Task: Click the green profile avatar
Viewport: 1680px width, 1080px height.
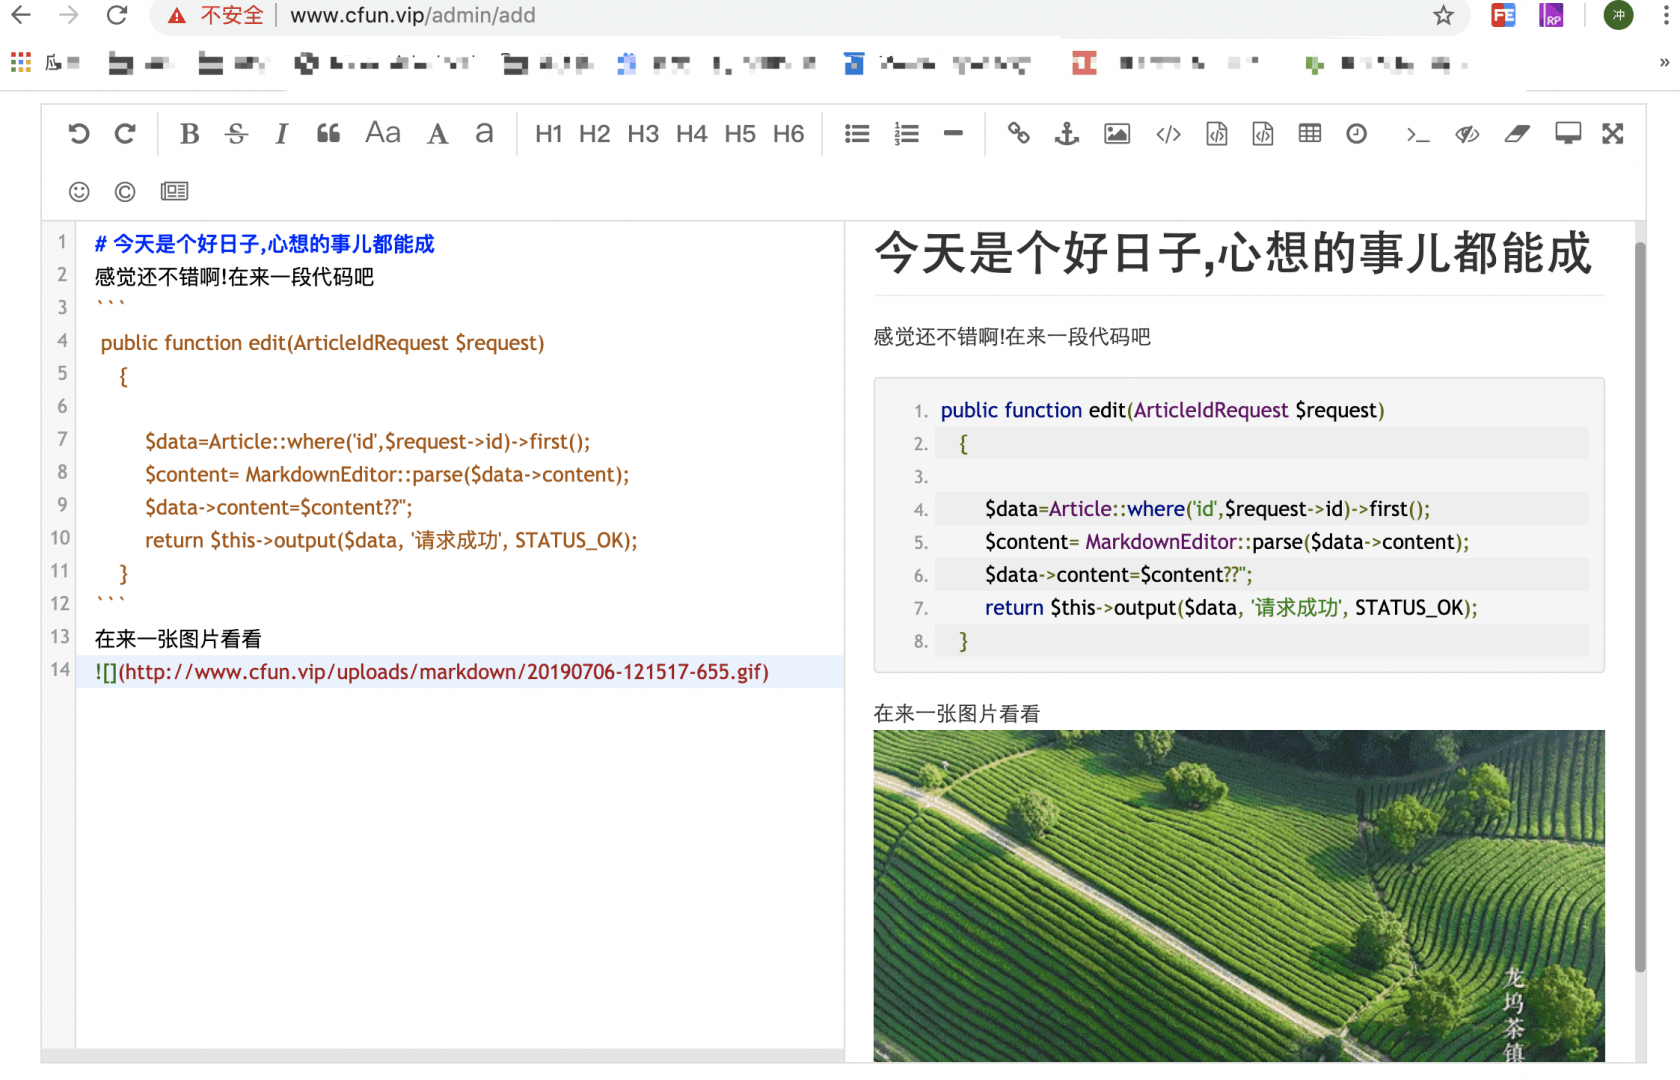Action: pyautogui.click(x=1619, y=15)
